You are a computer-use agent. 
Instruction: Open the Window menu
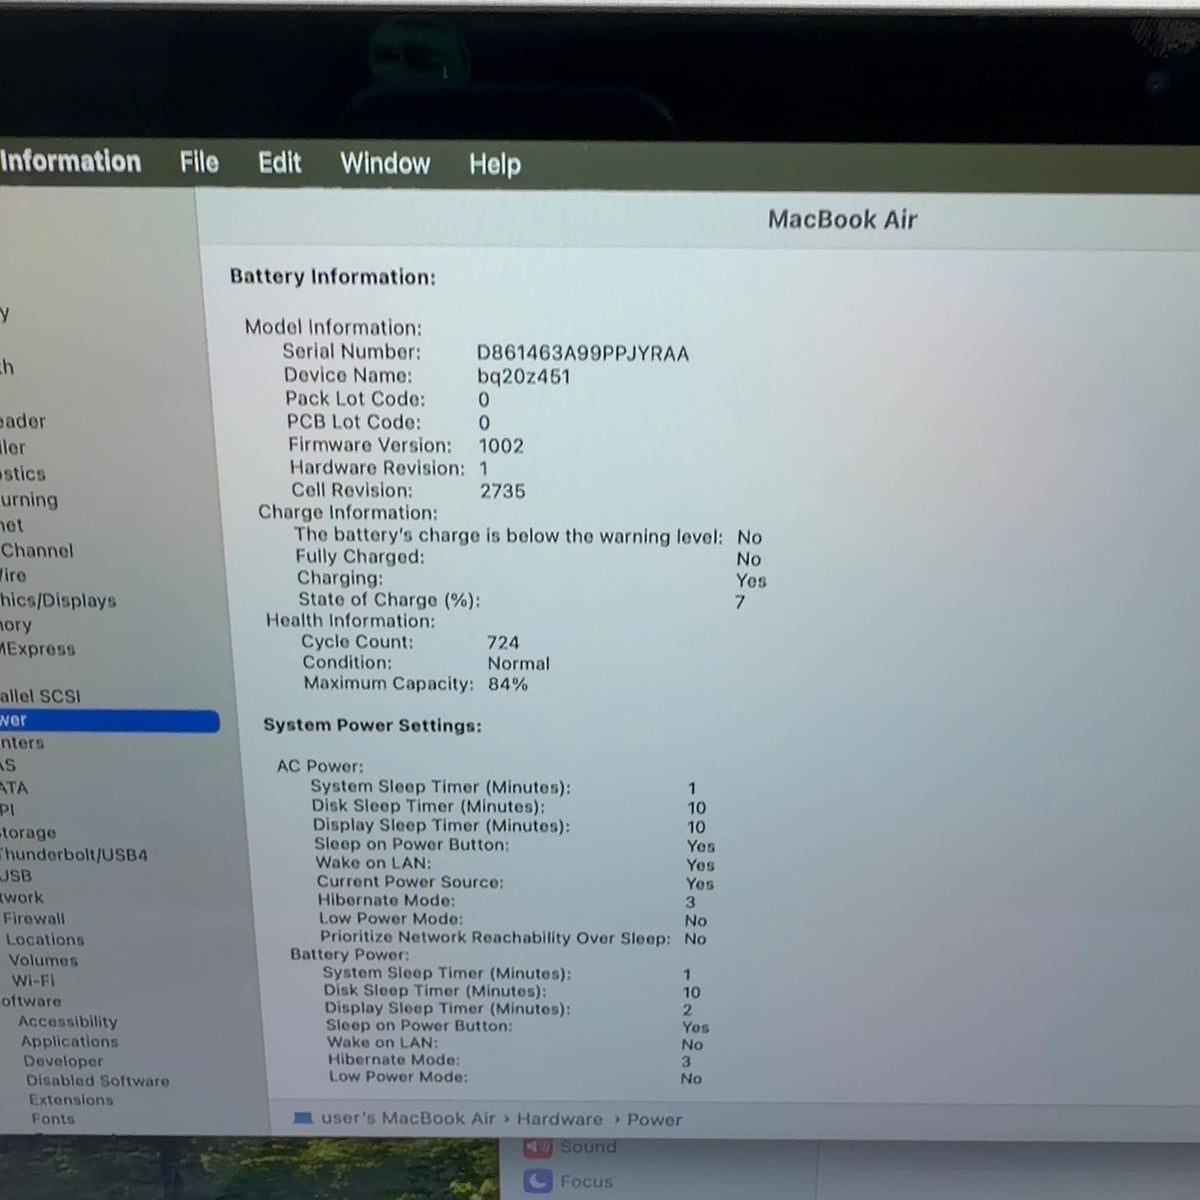pos(385,164)
